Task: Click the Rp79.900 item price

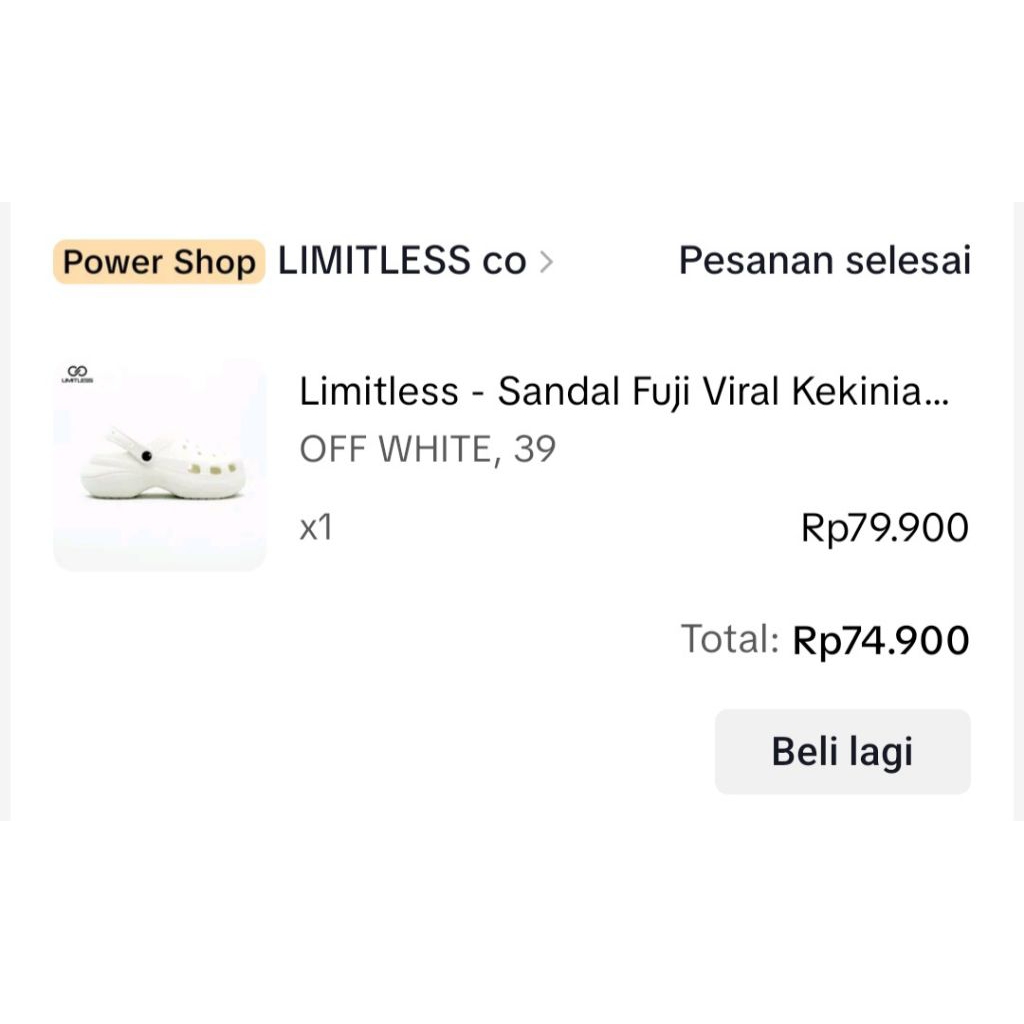Action: point(886,527)
